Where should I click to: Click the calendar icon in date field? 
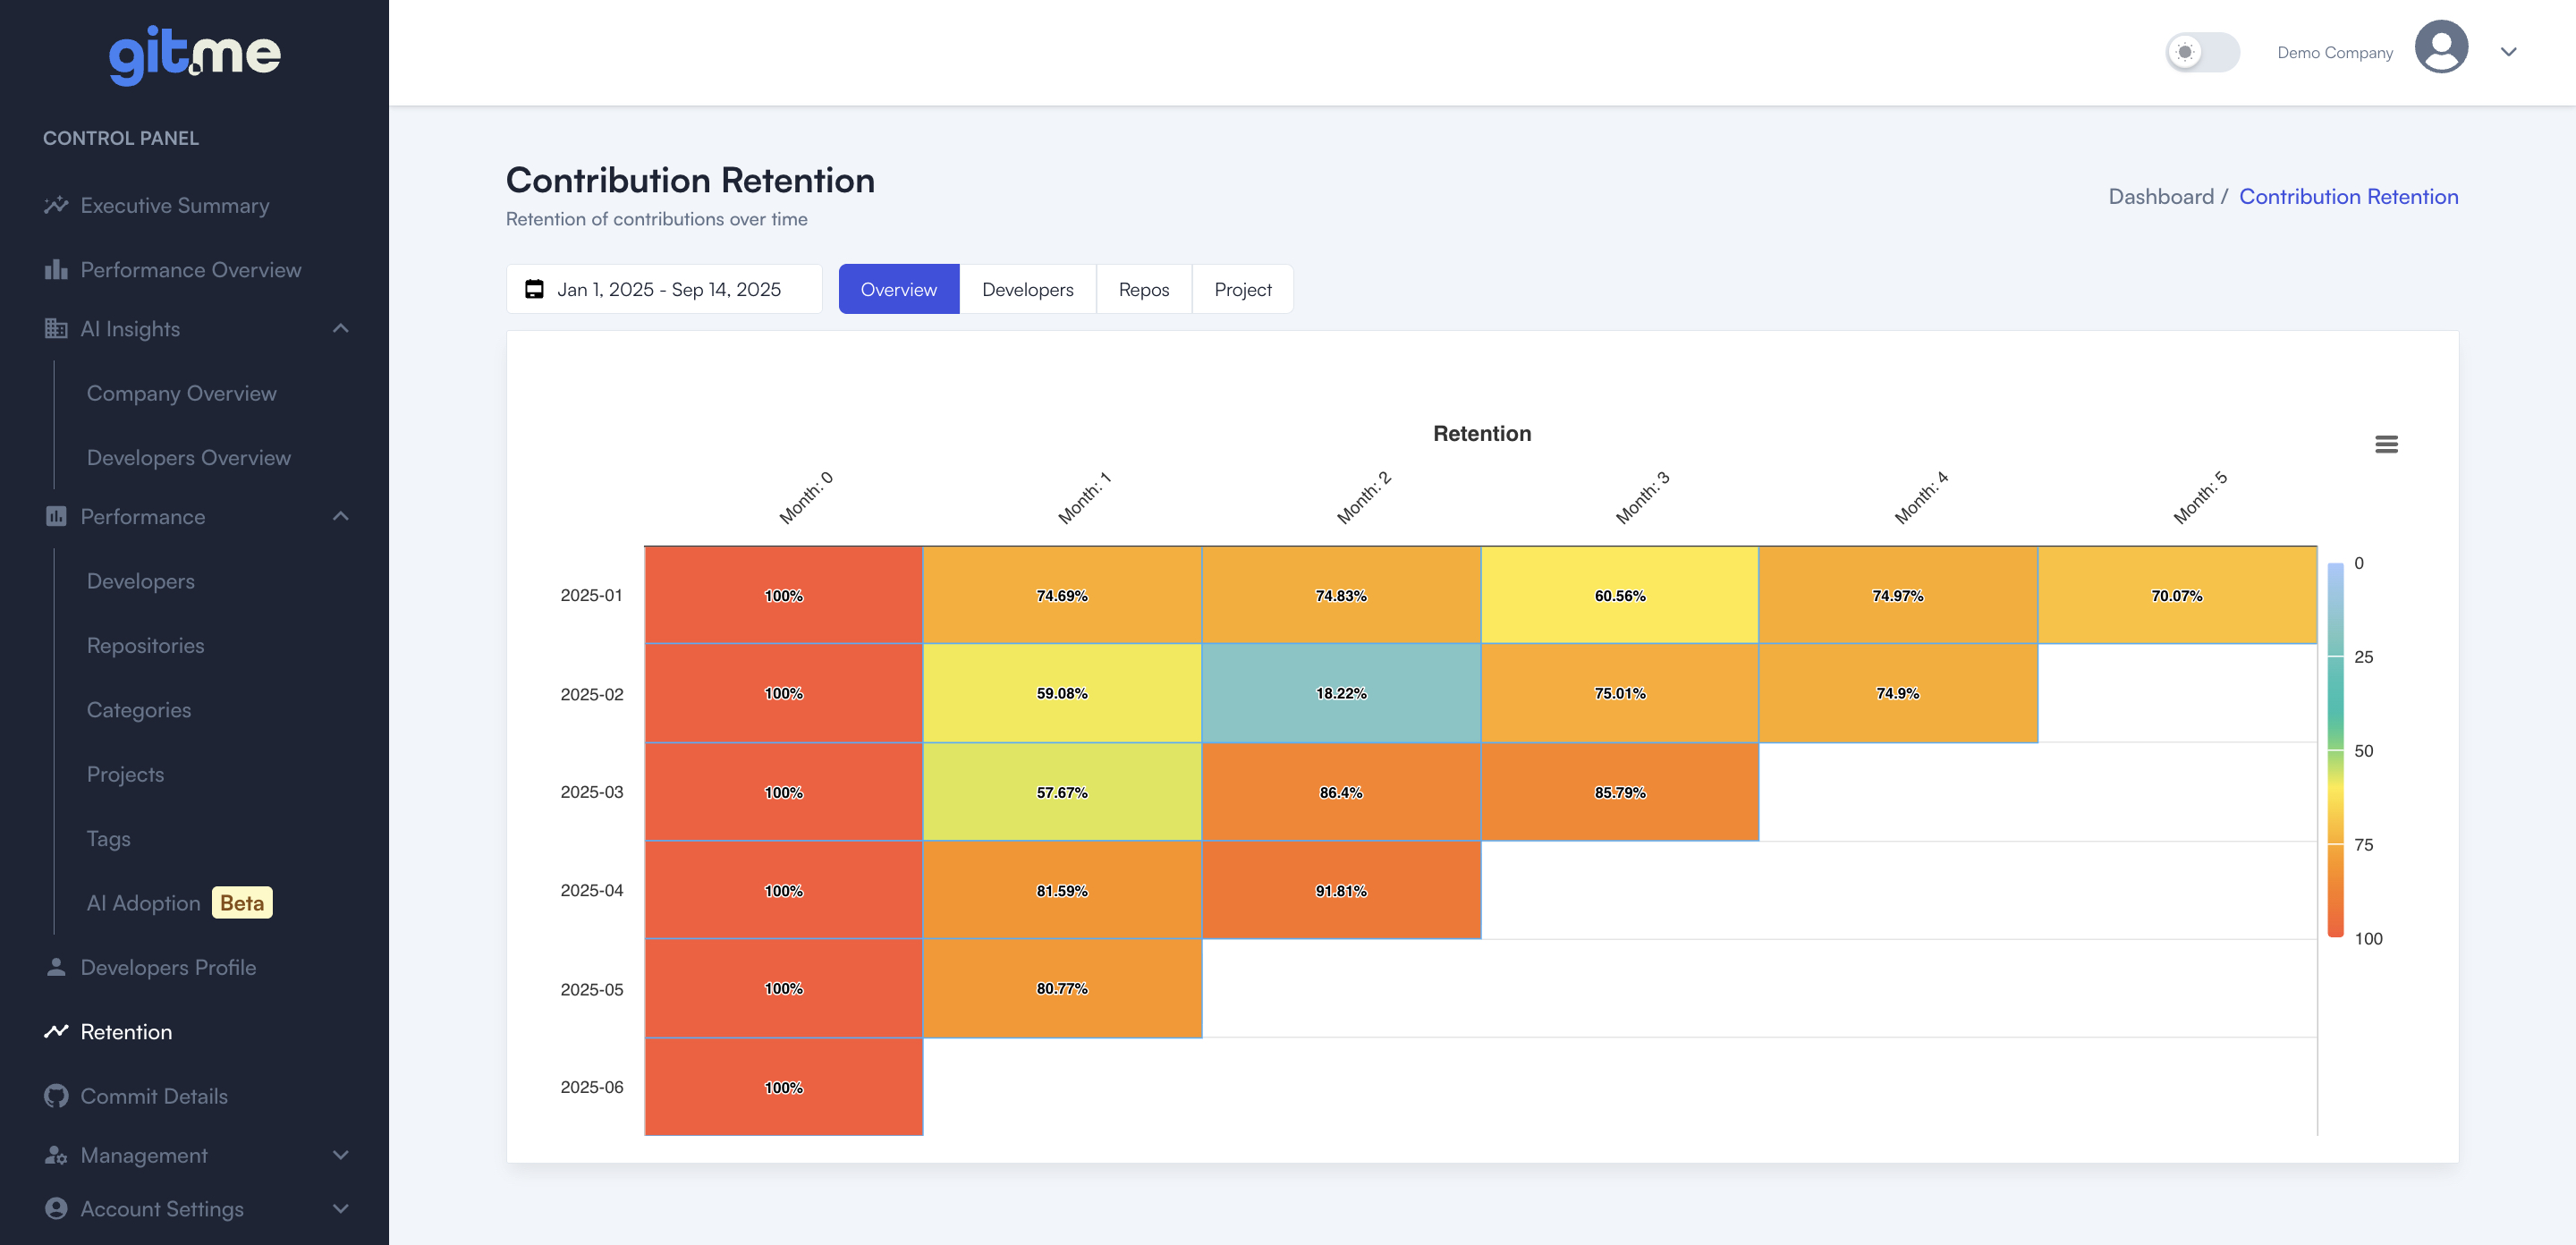pos(535,289)
